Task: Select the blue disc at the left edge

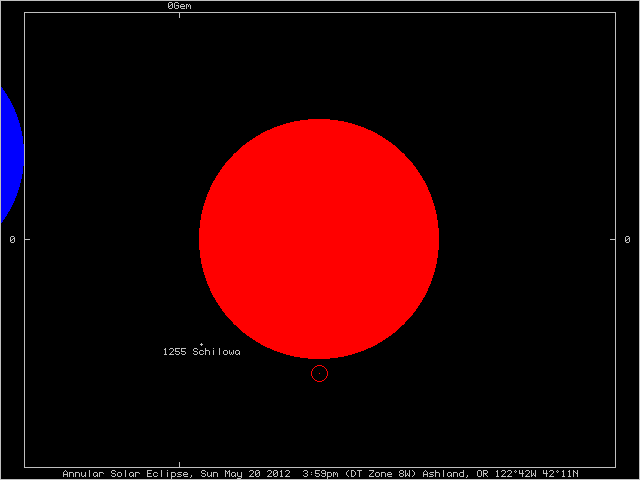Action: pyautogui.click(x=9, y=150)
